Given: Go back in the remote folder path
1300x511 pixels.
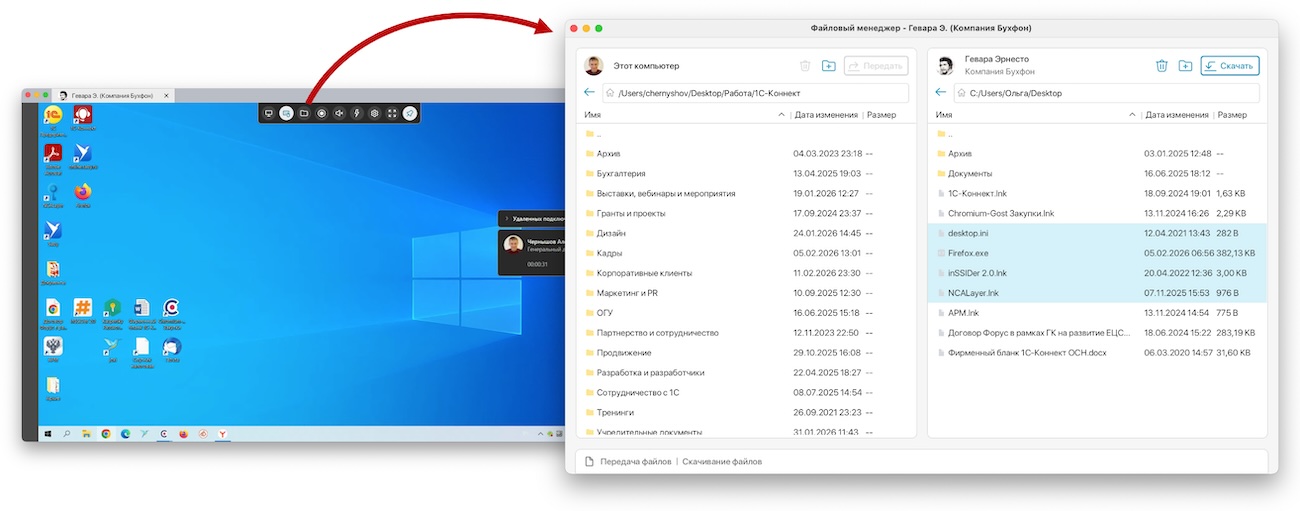Looking at the screenshot, I should 941,93.
